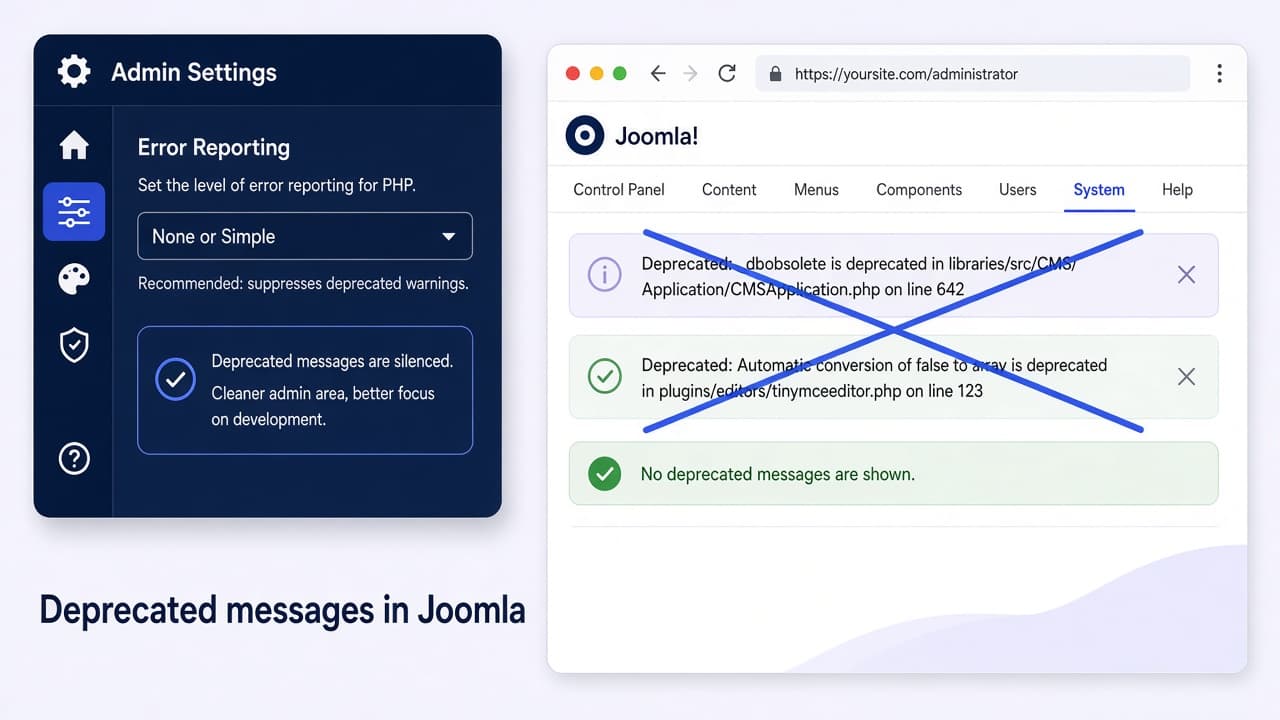
Task: Open the Components menu
Action: (x=919, y=190)
